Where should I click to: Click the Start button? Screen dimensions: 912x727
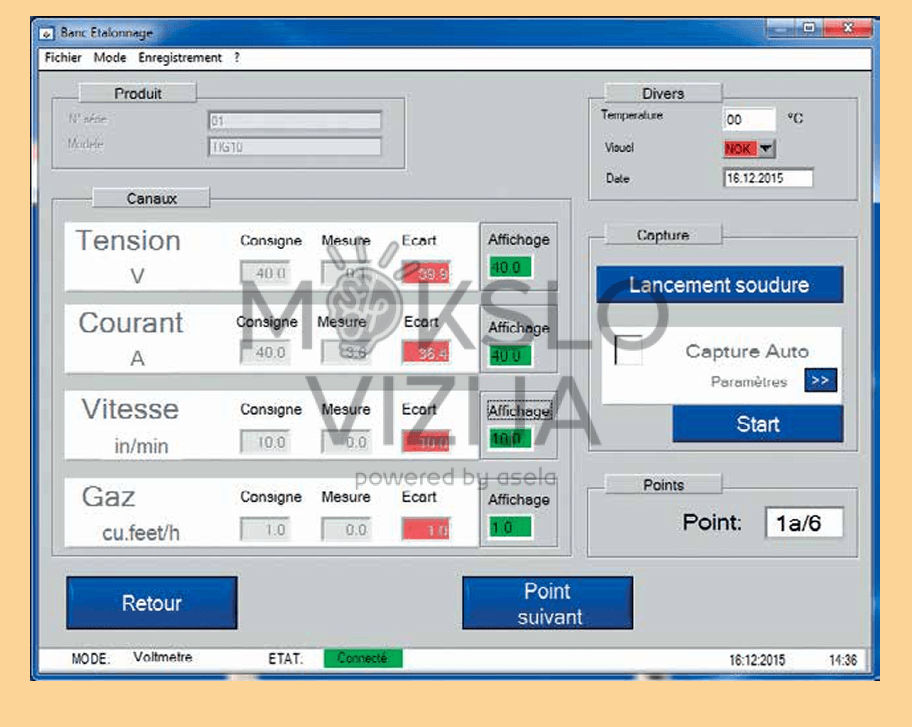(x=757, y=424)
